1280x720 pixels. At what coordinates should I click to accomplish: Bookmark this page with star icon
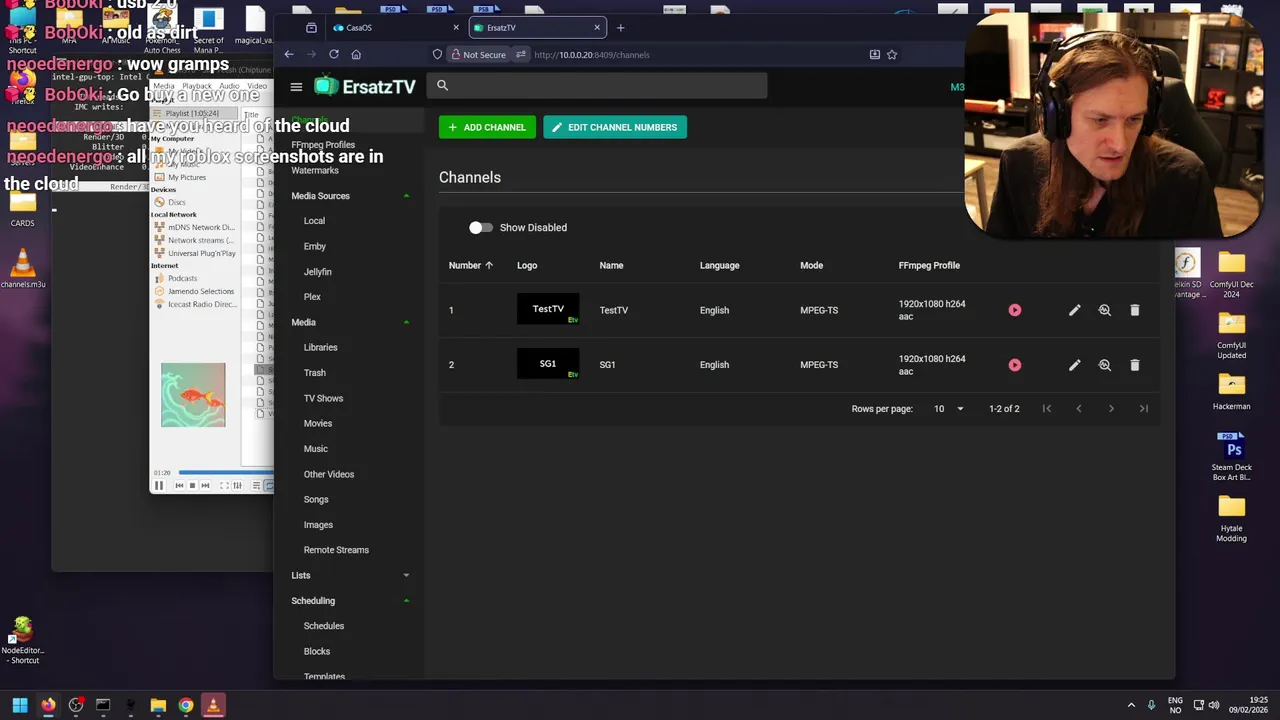[892, 55]
